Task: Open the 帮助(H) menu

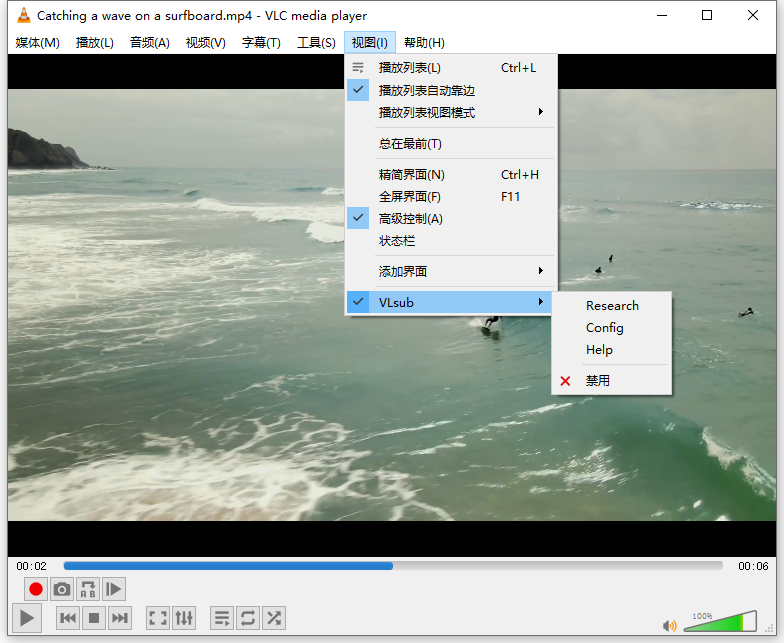Action: 424,42
